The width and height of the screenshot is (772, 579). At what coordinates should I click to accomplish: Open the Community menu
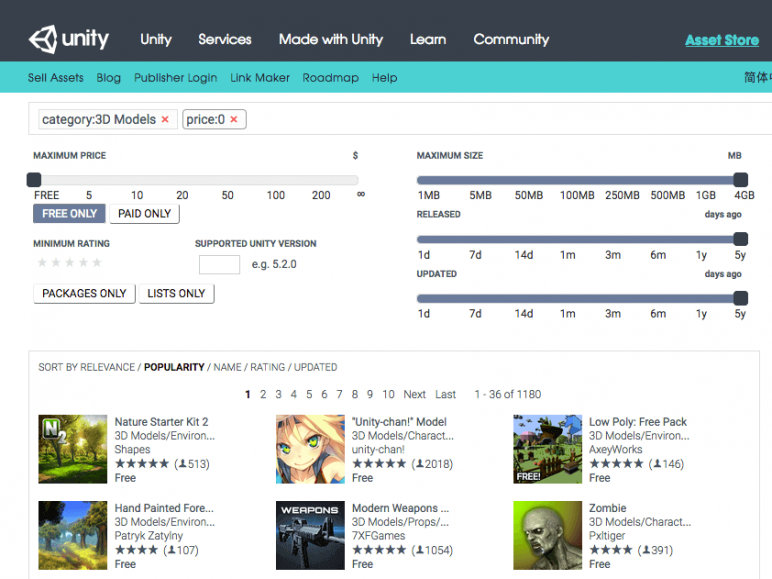[x=512, y=39]
